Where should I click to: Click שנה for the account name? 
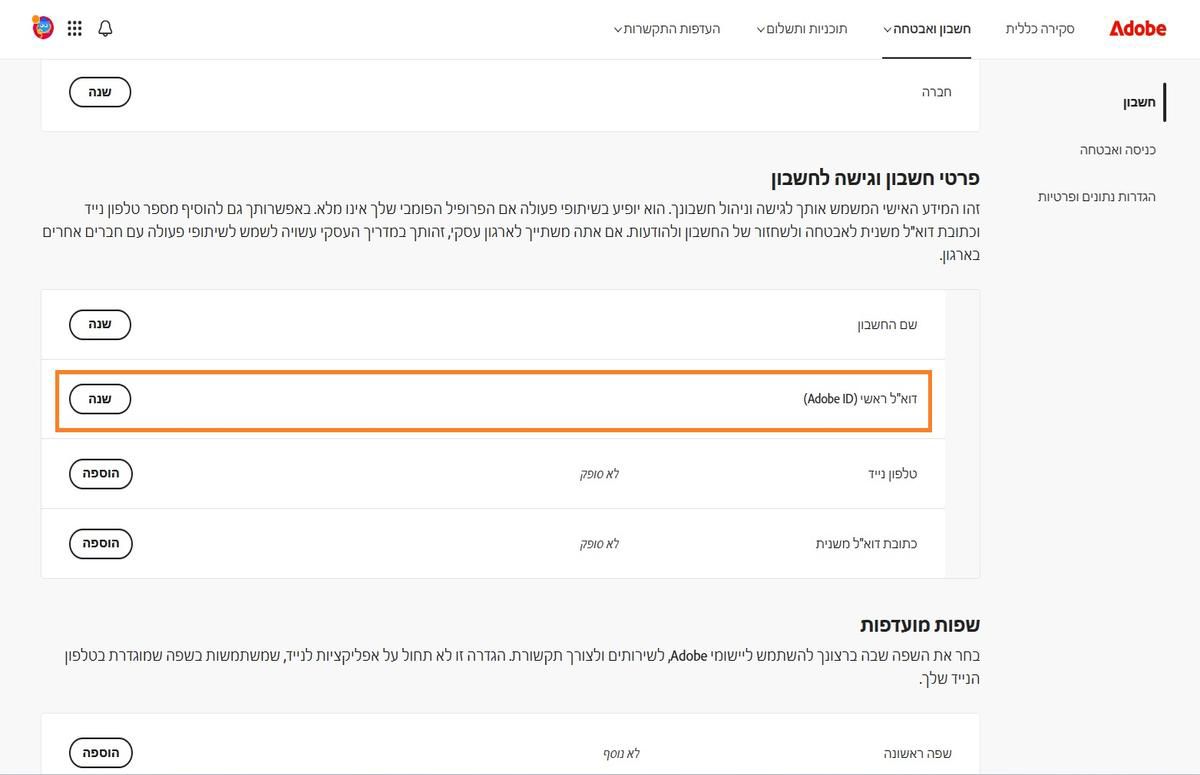coord(100,324)
